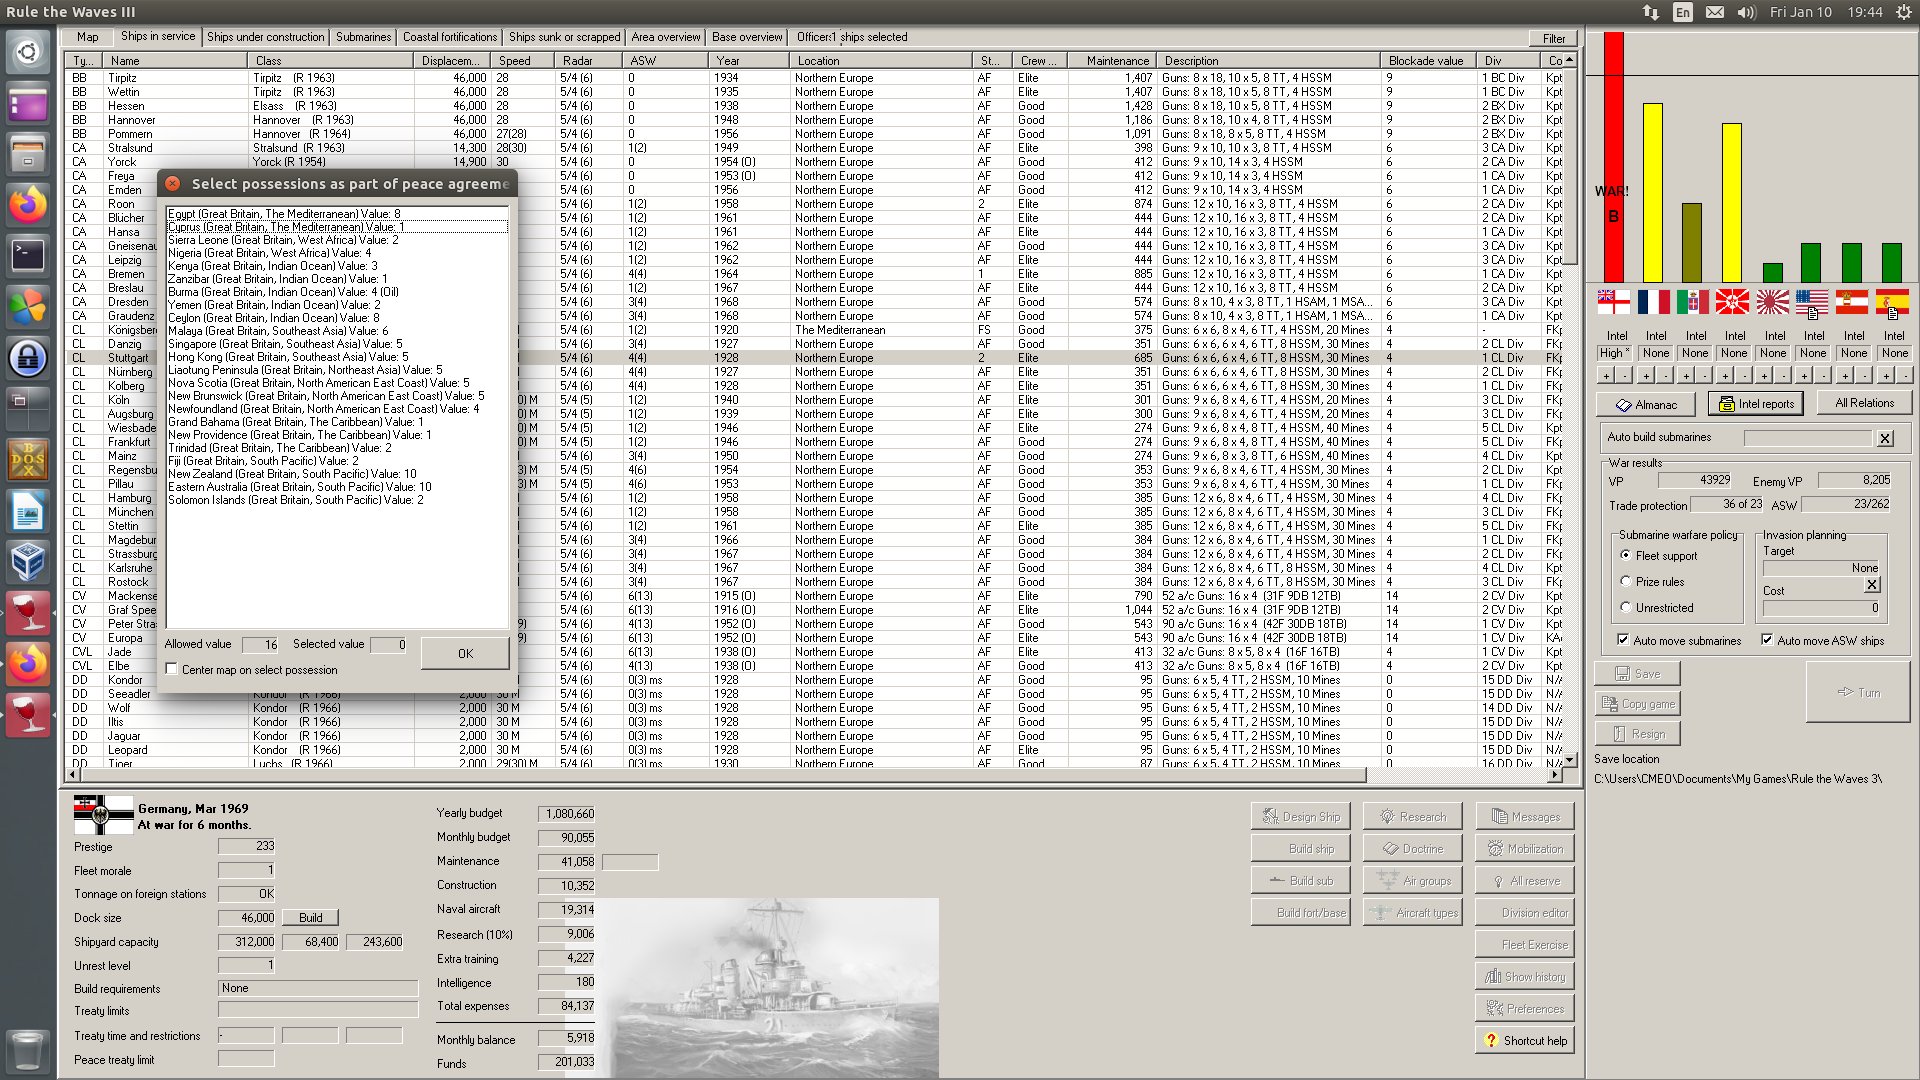Select Fleet support submarine policy
Image resolution: width=1920 pixels, height=1080 pixels.
tap(1625, 555)
